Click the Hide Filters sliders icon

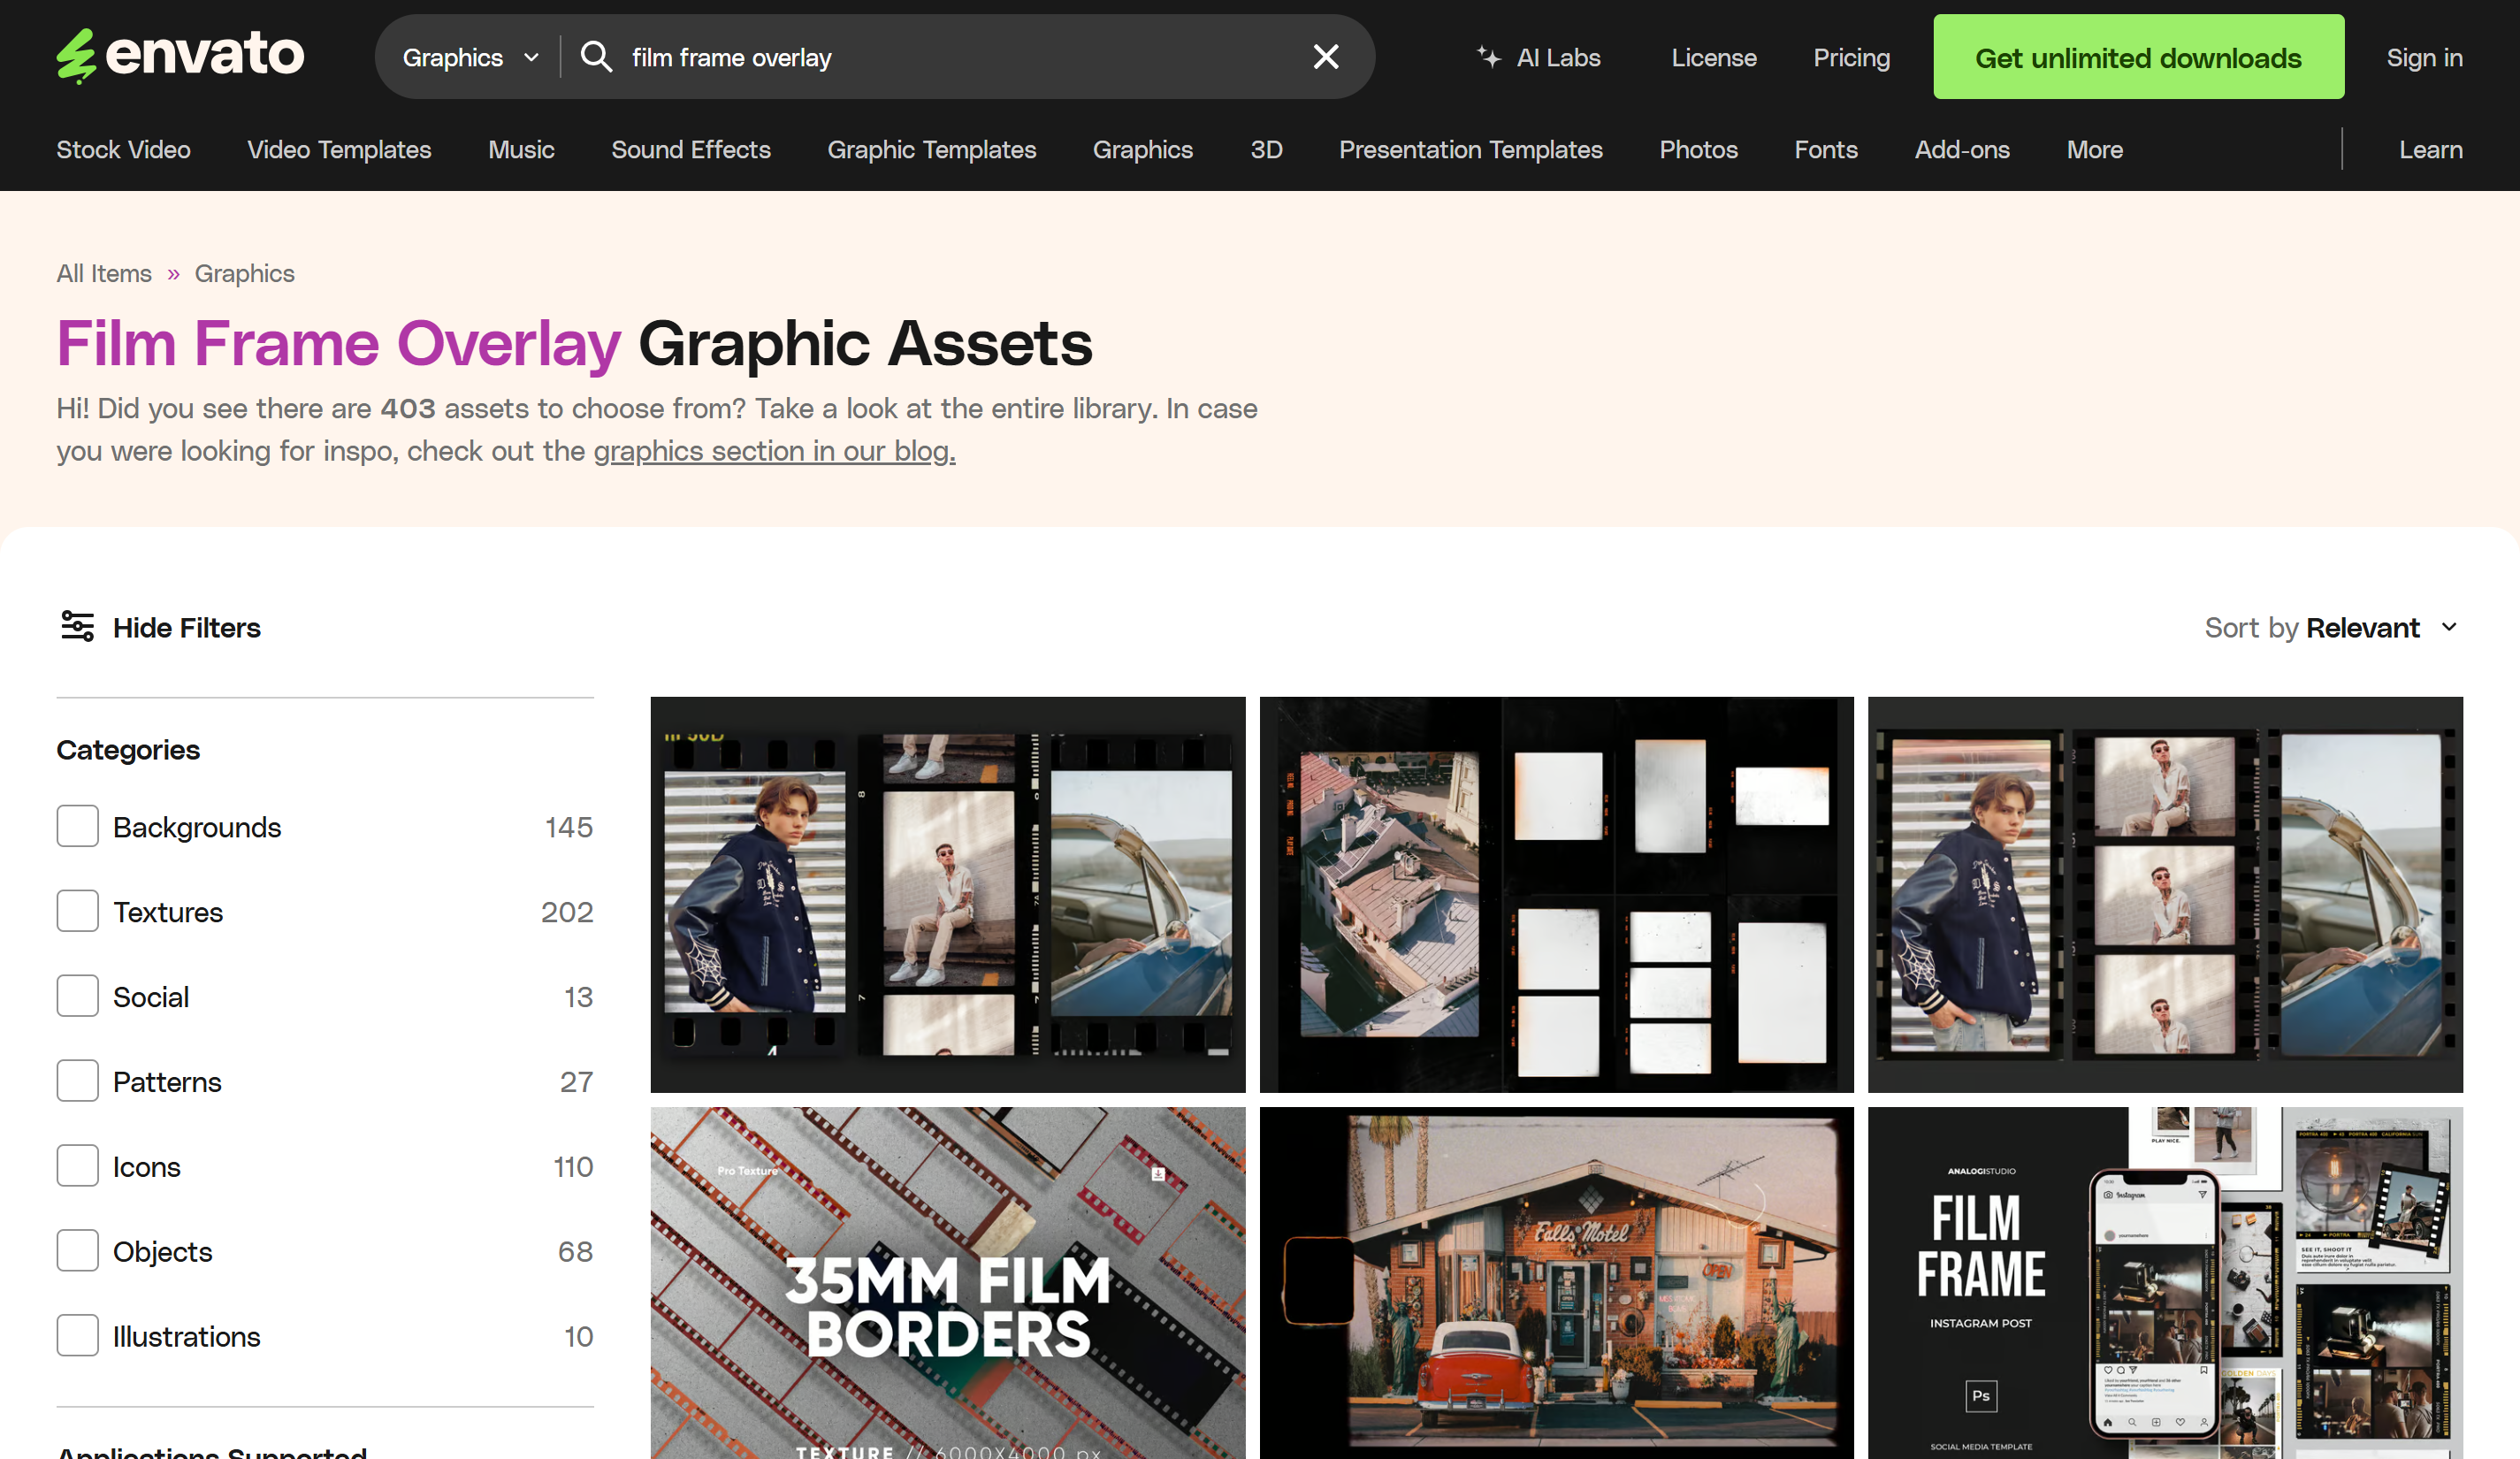pyautogui.click(x=77, y=627)
